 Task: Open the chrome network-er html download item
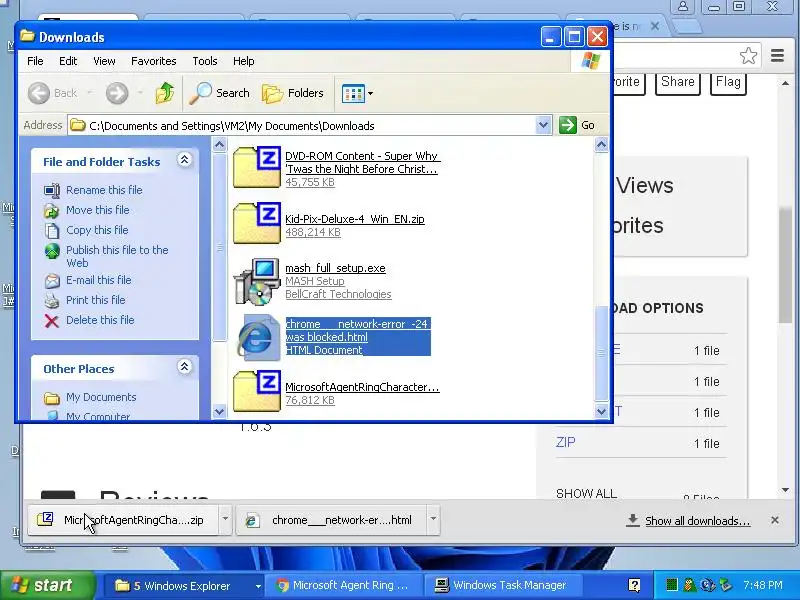(331, 520)
